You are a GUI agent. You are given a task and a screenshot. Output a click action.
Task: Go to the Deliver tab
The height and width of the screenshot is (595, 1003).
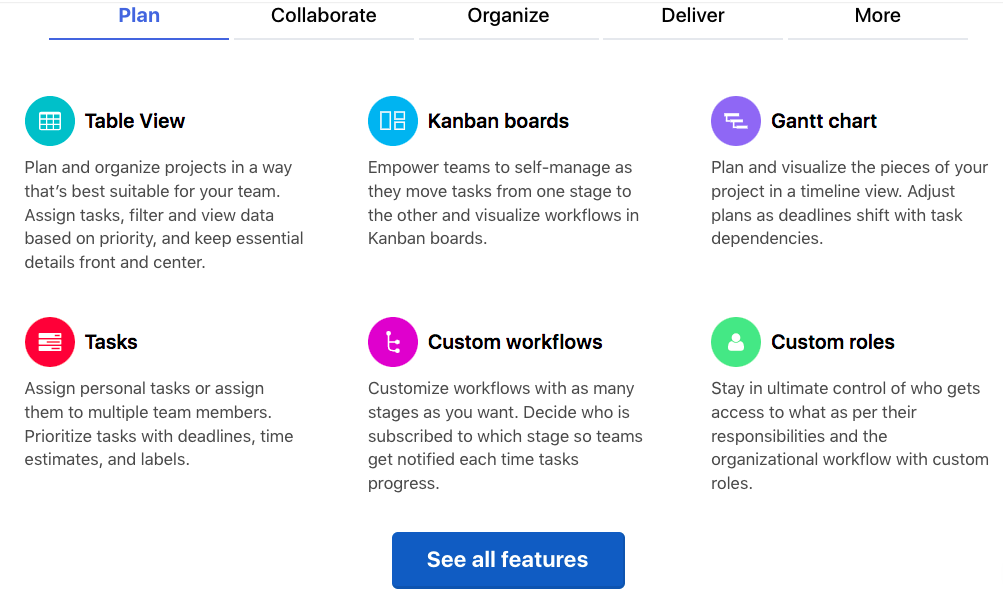pos(693,16)
